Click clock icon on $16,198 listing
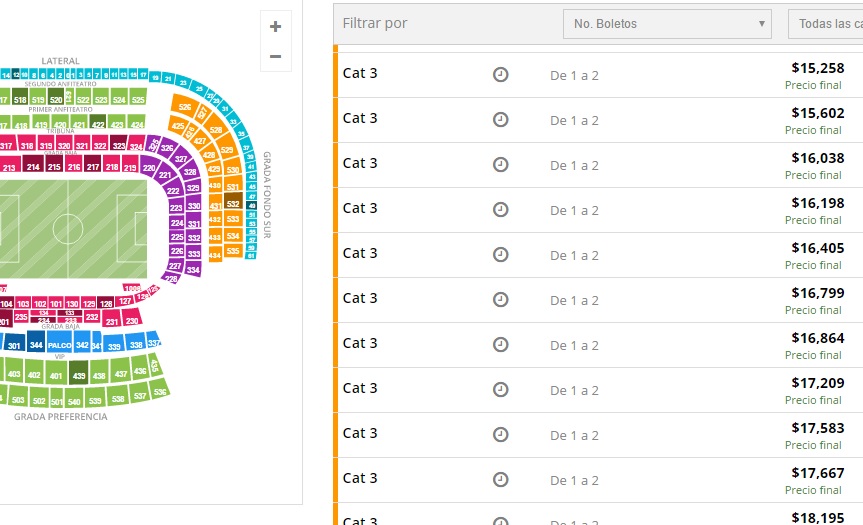Image resolution: width=863 pixels, height=525 pixels. tap(500, 210)
